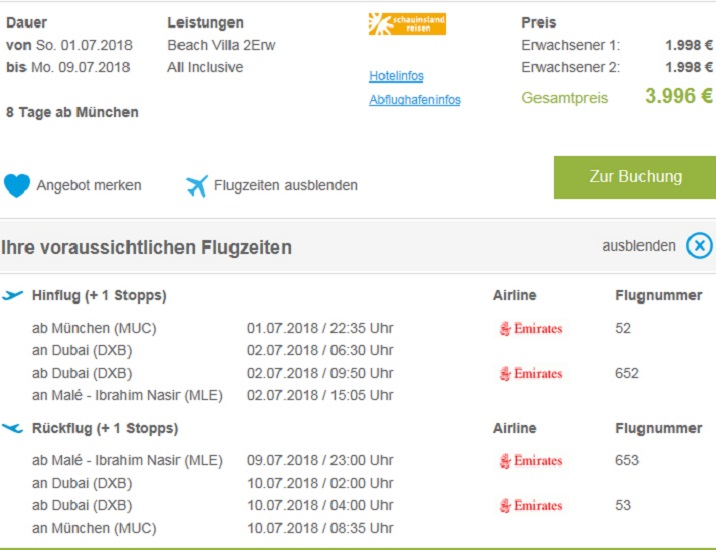Viewport: 716px width, 550px height.
Task: Click the airplane icon beside Flugzeiten ausblenden
Action: point(196,186)
